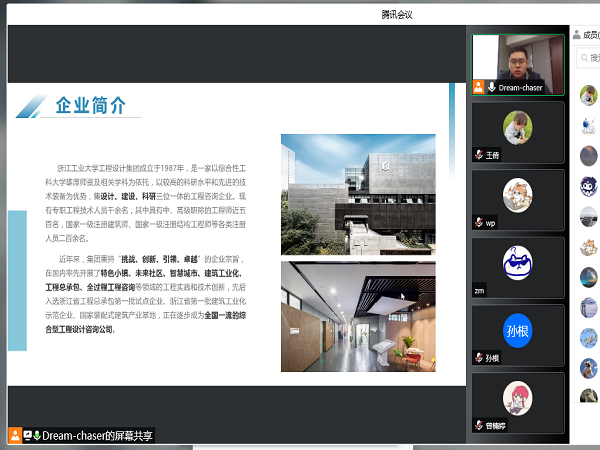Image resolution: width=600 pixels, height=450 pixels.
Task: Click the muted mic icon beside 孙根
Action: point(479,358)
